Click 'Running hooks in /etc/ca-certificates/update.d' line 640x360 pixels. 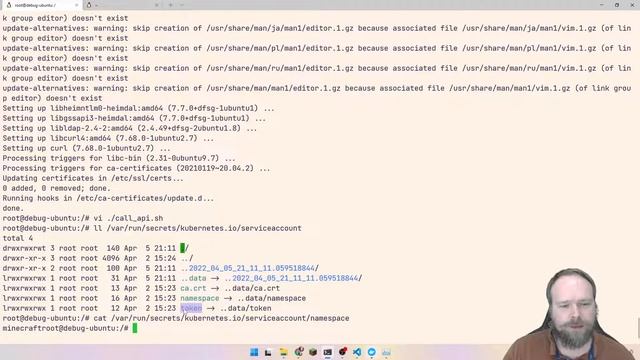(108, 198)
